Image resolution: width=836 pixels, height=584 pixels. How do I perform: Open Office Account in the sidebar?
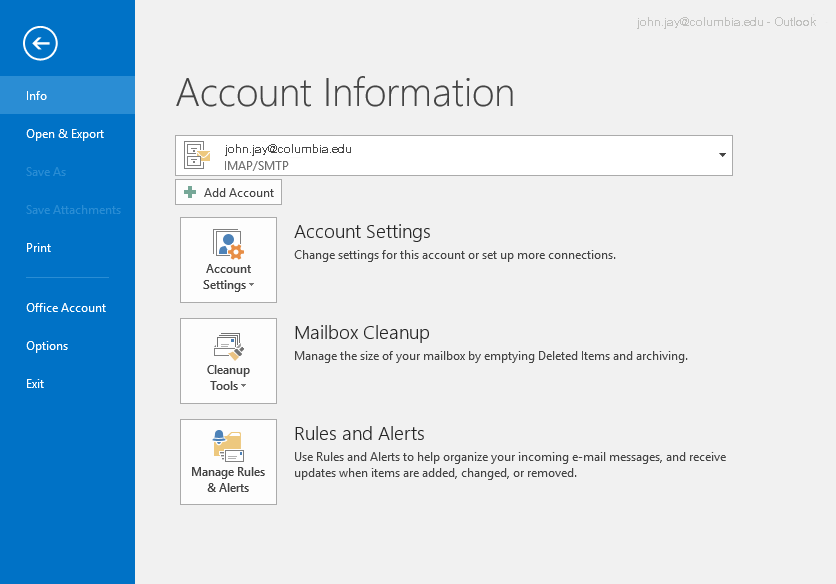click(x=67, y=308)
